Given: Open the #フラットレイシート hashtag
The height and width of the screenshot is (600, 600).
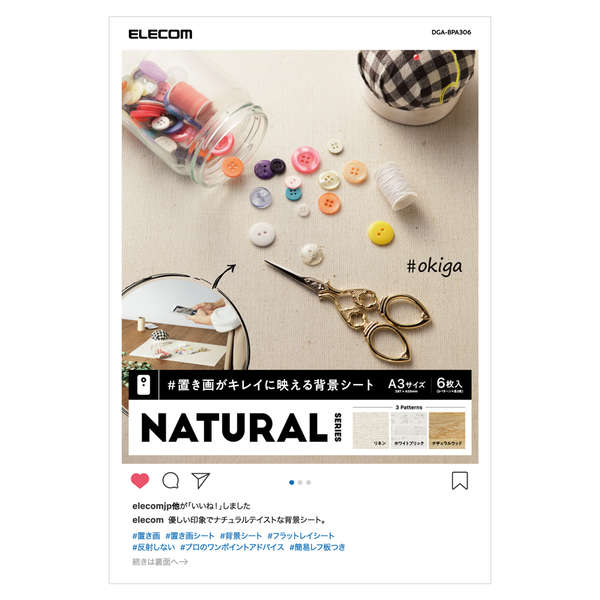Looking at the screenshot, I should [x=301, y=536].
